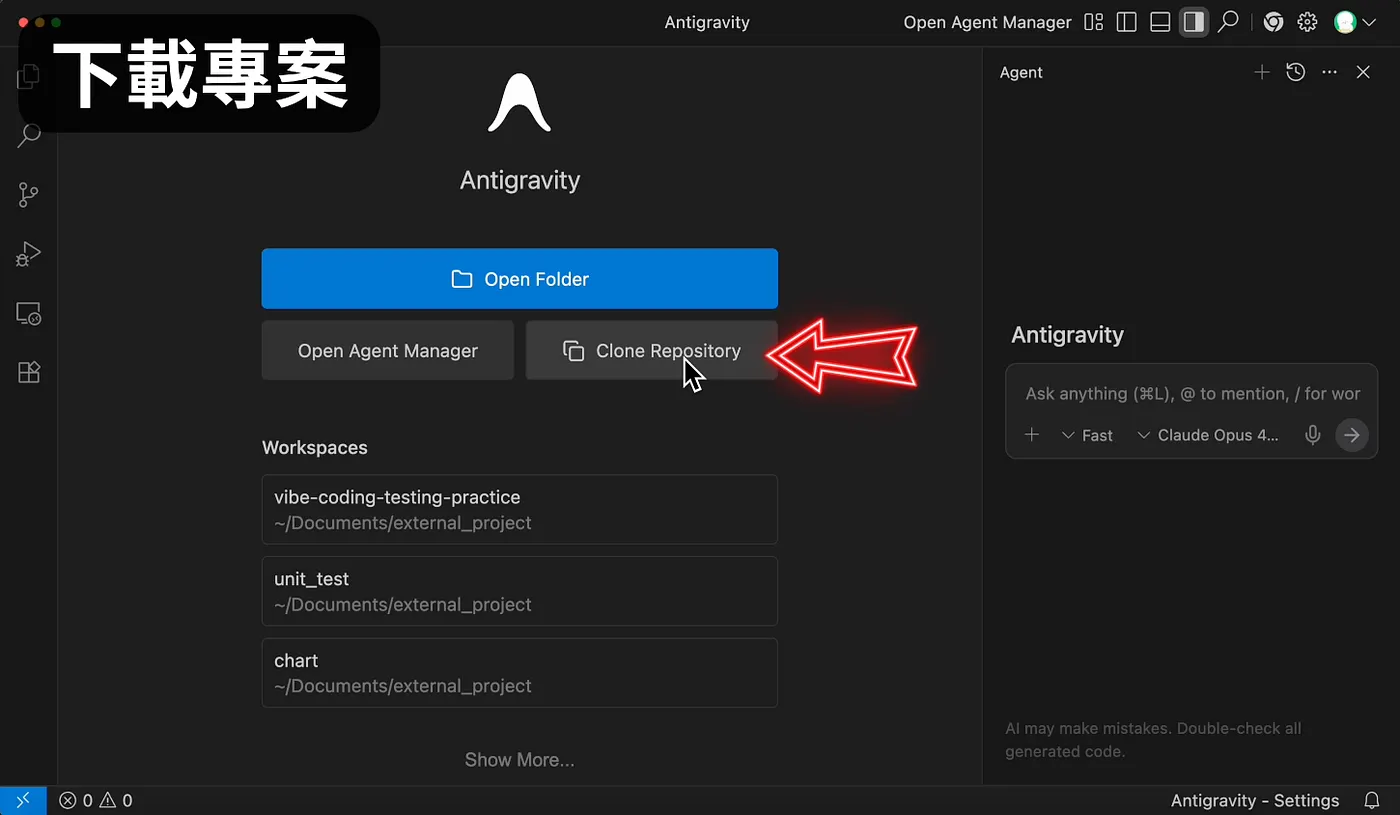Open the Claude Opus model dropdown
This screenshot has height=815, width=1400.
click(x=1208, y=435)
